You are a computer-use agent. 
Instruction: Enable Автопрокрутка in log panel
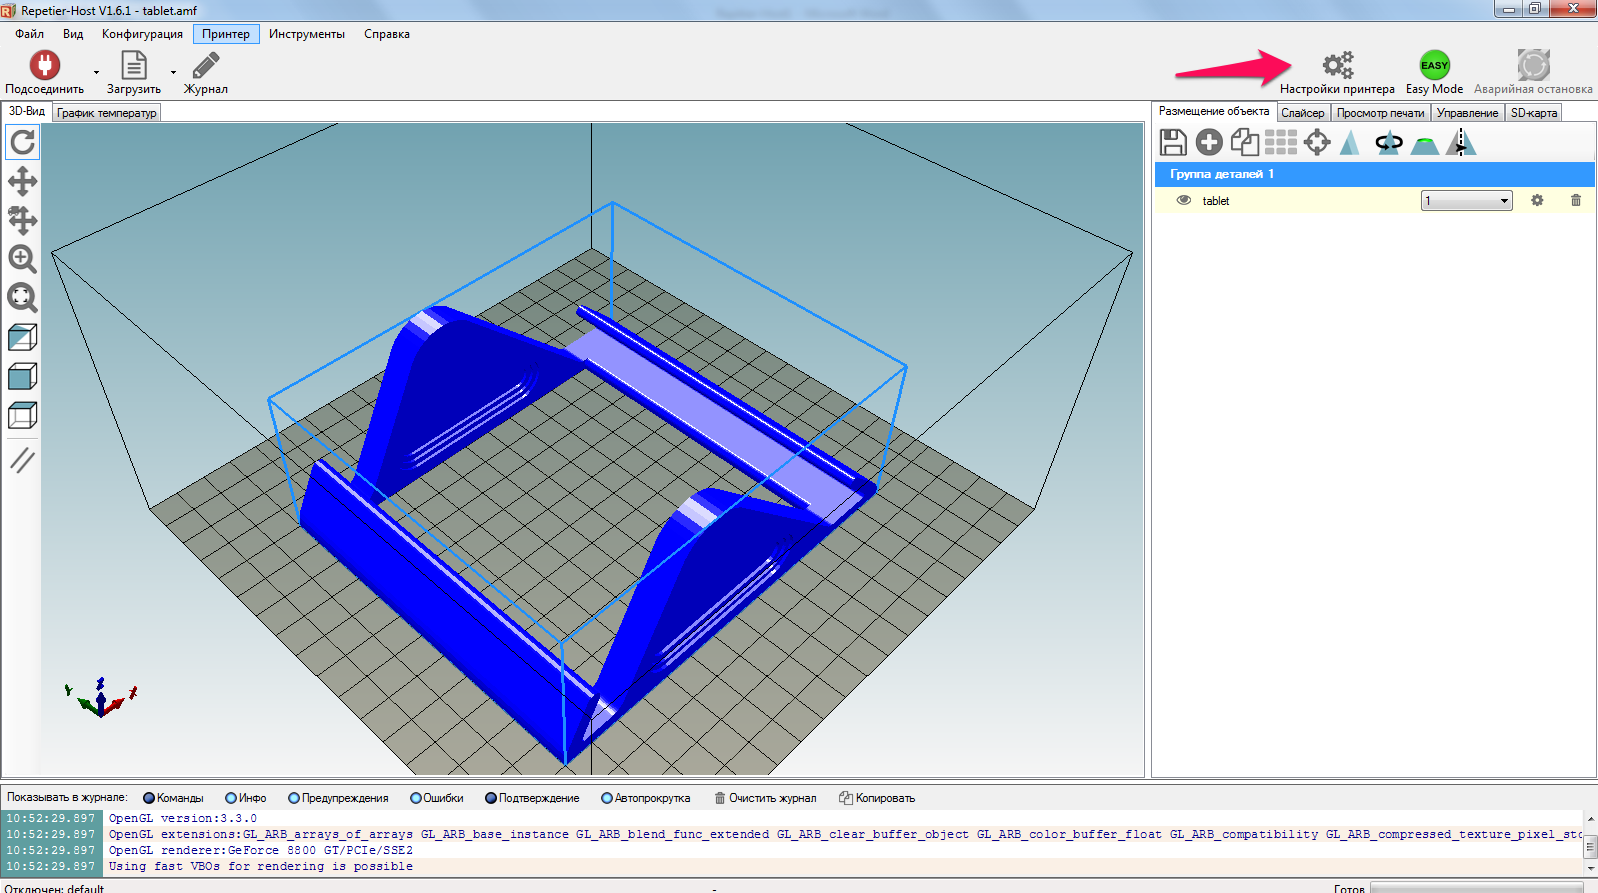pyautogui.click(x=607, y=798)
